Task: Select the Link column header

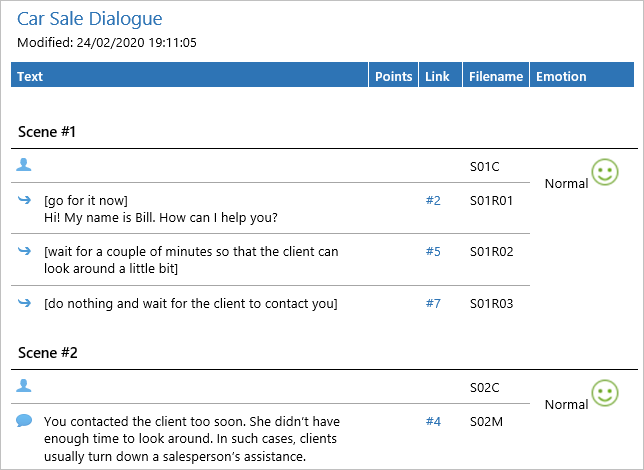Action: point(437,77)
